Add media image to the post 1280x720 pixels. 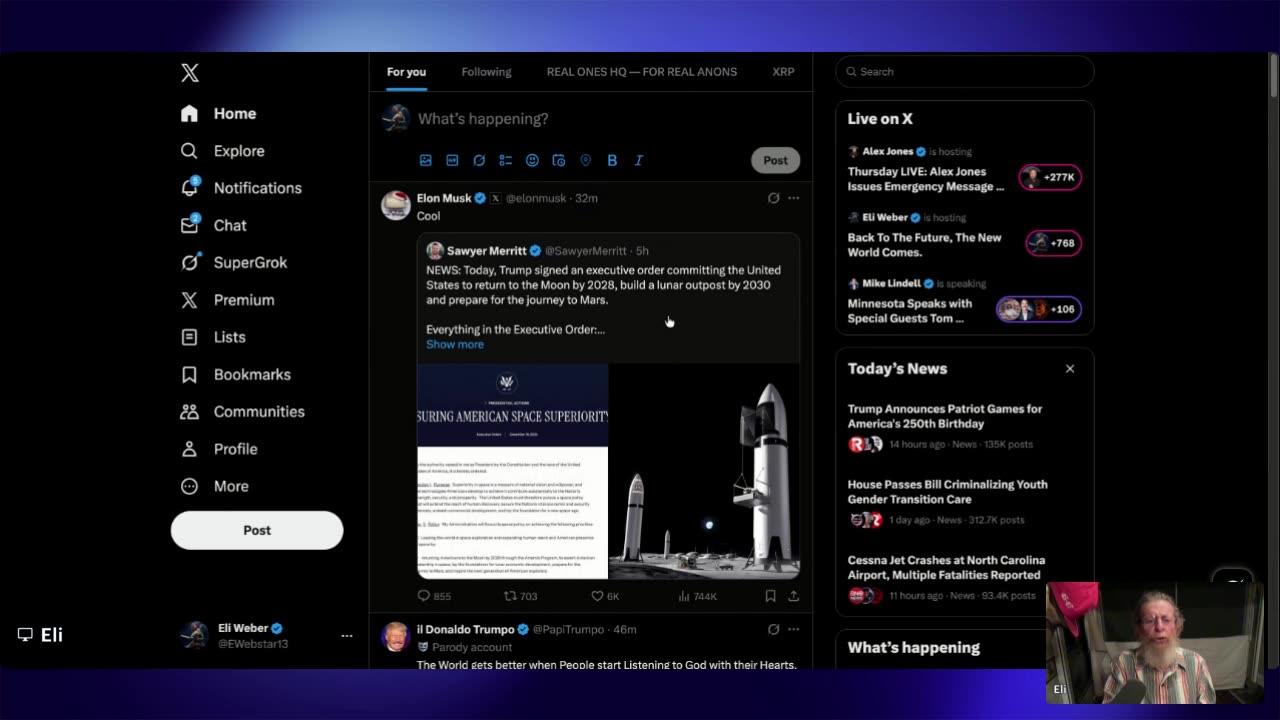426,160
